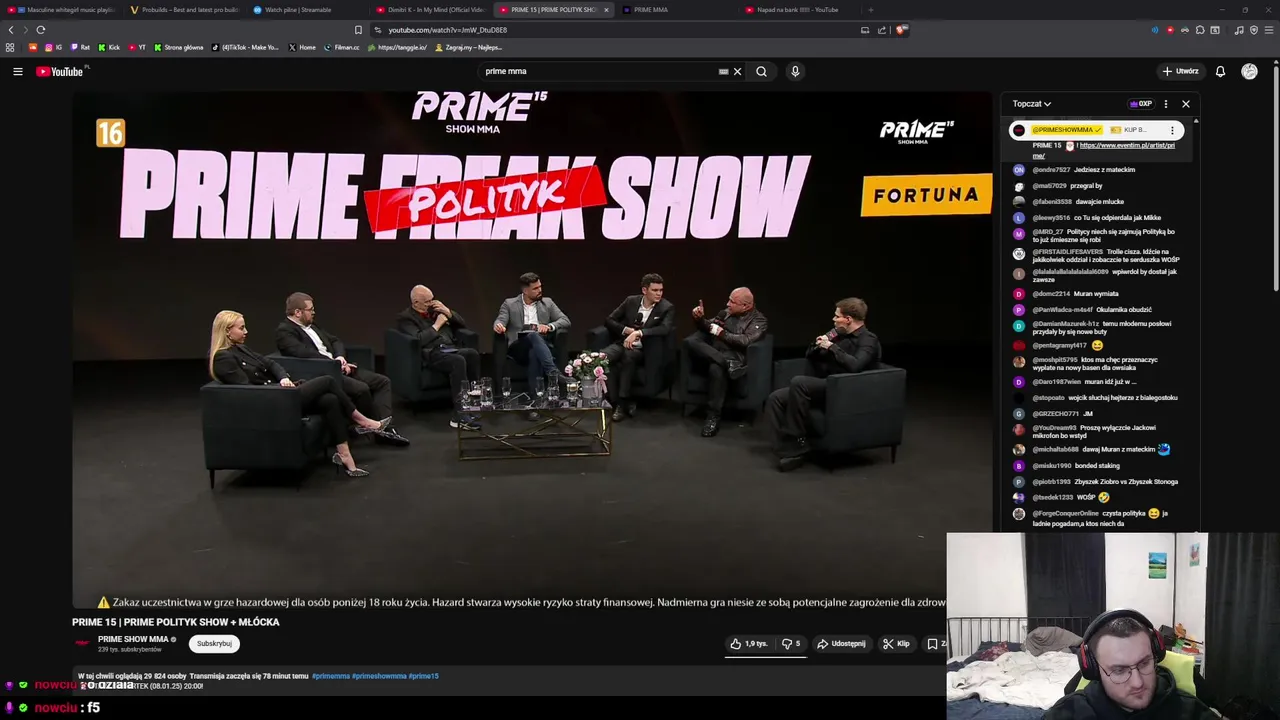Click the Utwórz create button
The width and height of the screenshot is (1280, 720).
point(1180,71)
